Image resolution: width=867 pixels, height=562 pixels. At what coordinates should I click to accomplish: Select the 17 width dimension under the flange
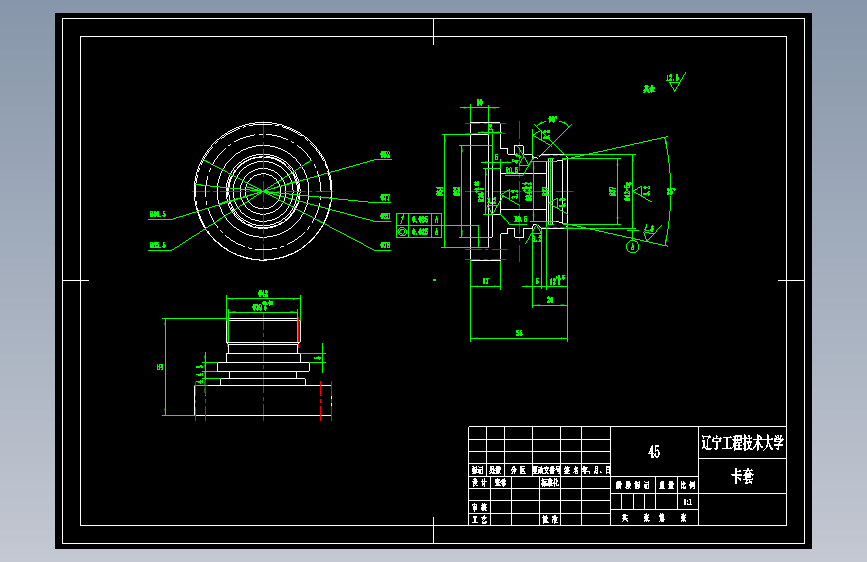click(485, 281)
